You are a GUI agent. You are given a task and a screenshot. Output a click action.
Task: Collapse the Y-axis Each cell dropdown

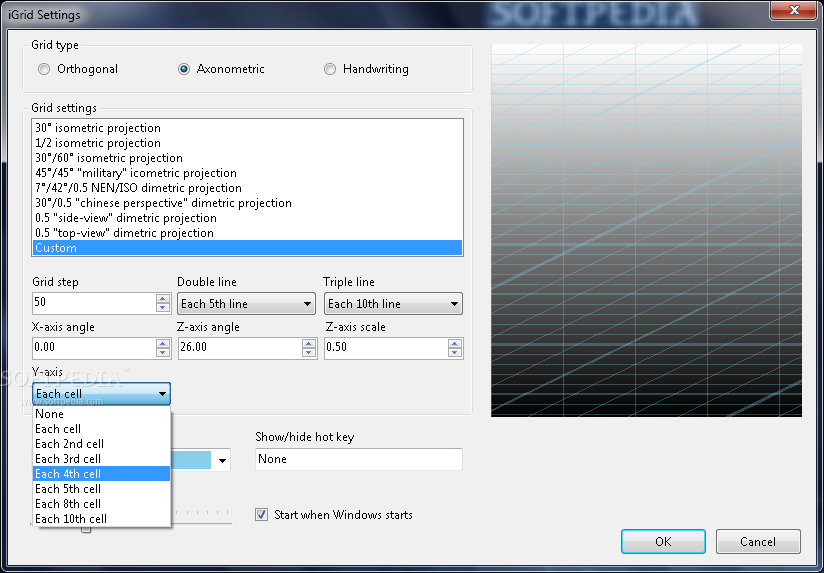point(101,394)
